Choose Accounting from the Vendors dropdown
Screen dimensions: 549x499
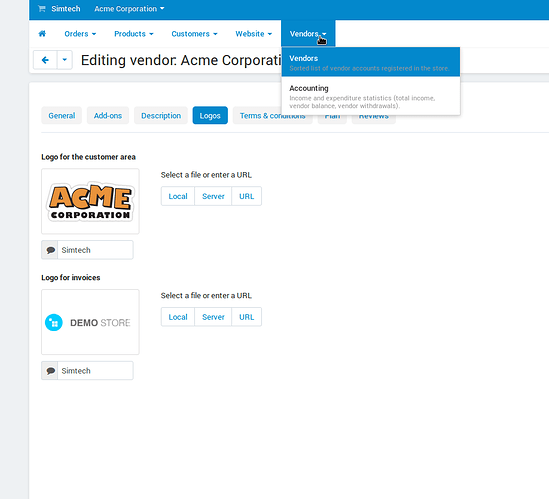pyautogui.click(x=371, y=96)
